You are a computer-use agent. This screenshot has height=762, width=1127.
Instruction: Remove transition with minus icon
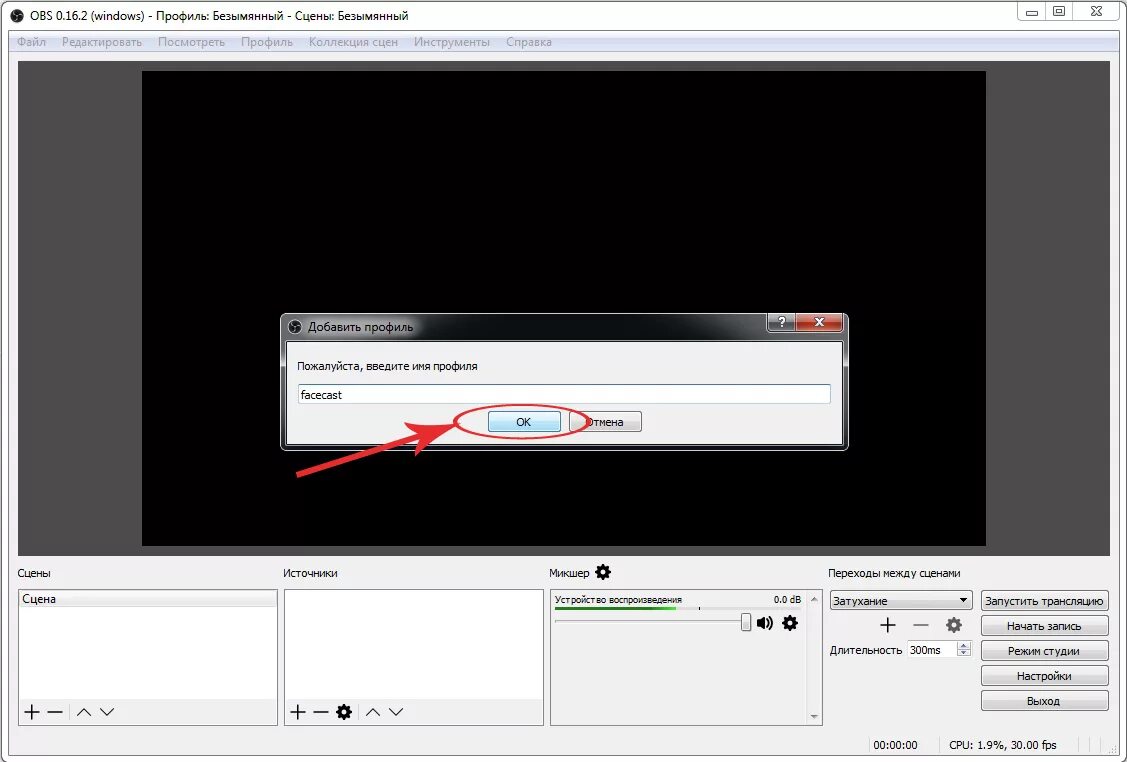tap(921, 625)
